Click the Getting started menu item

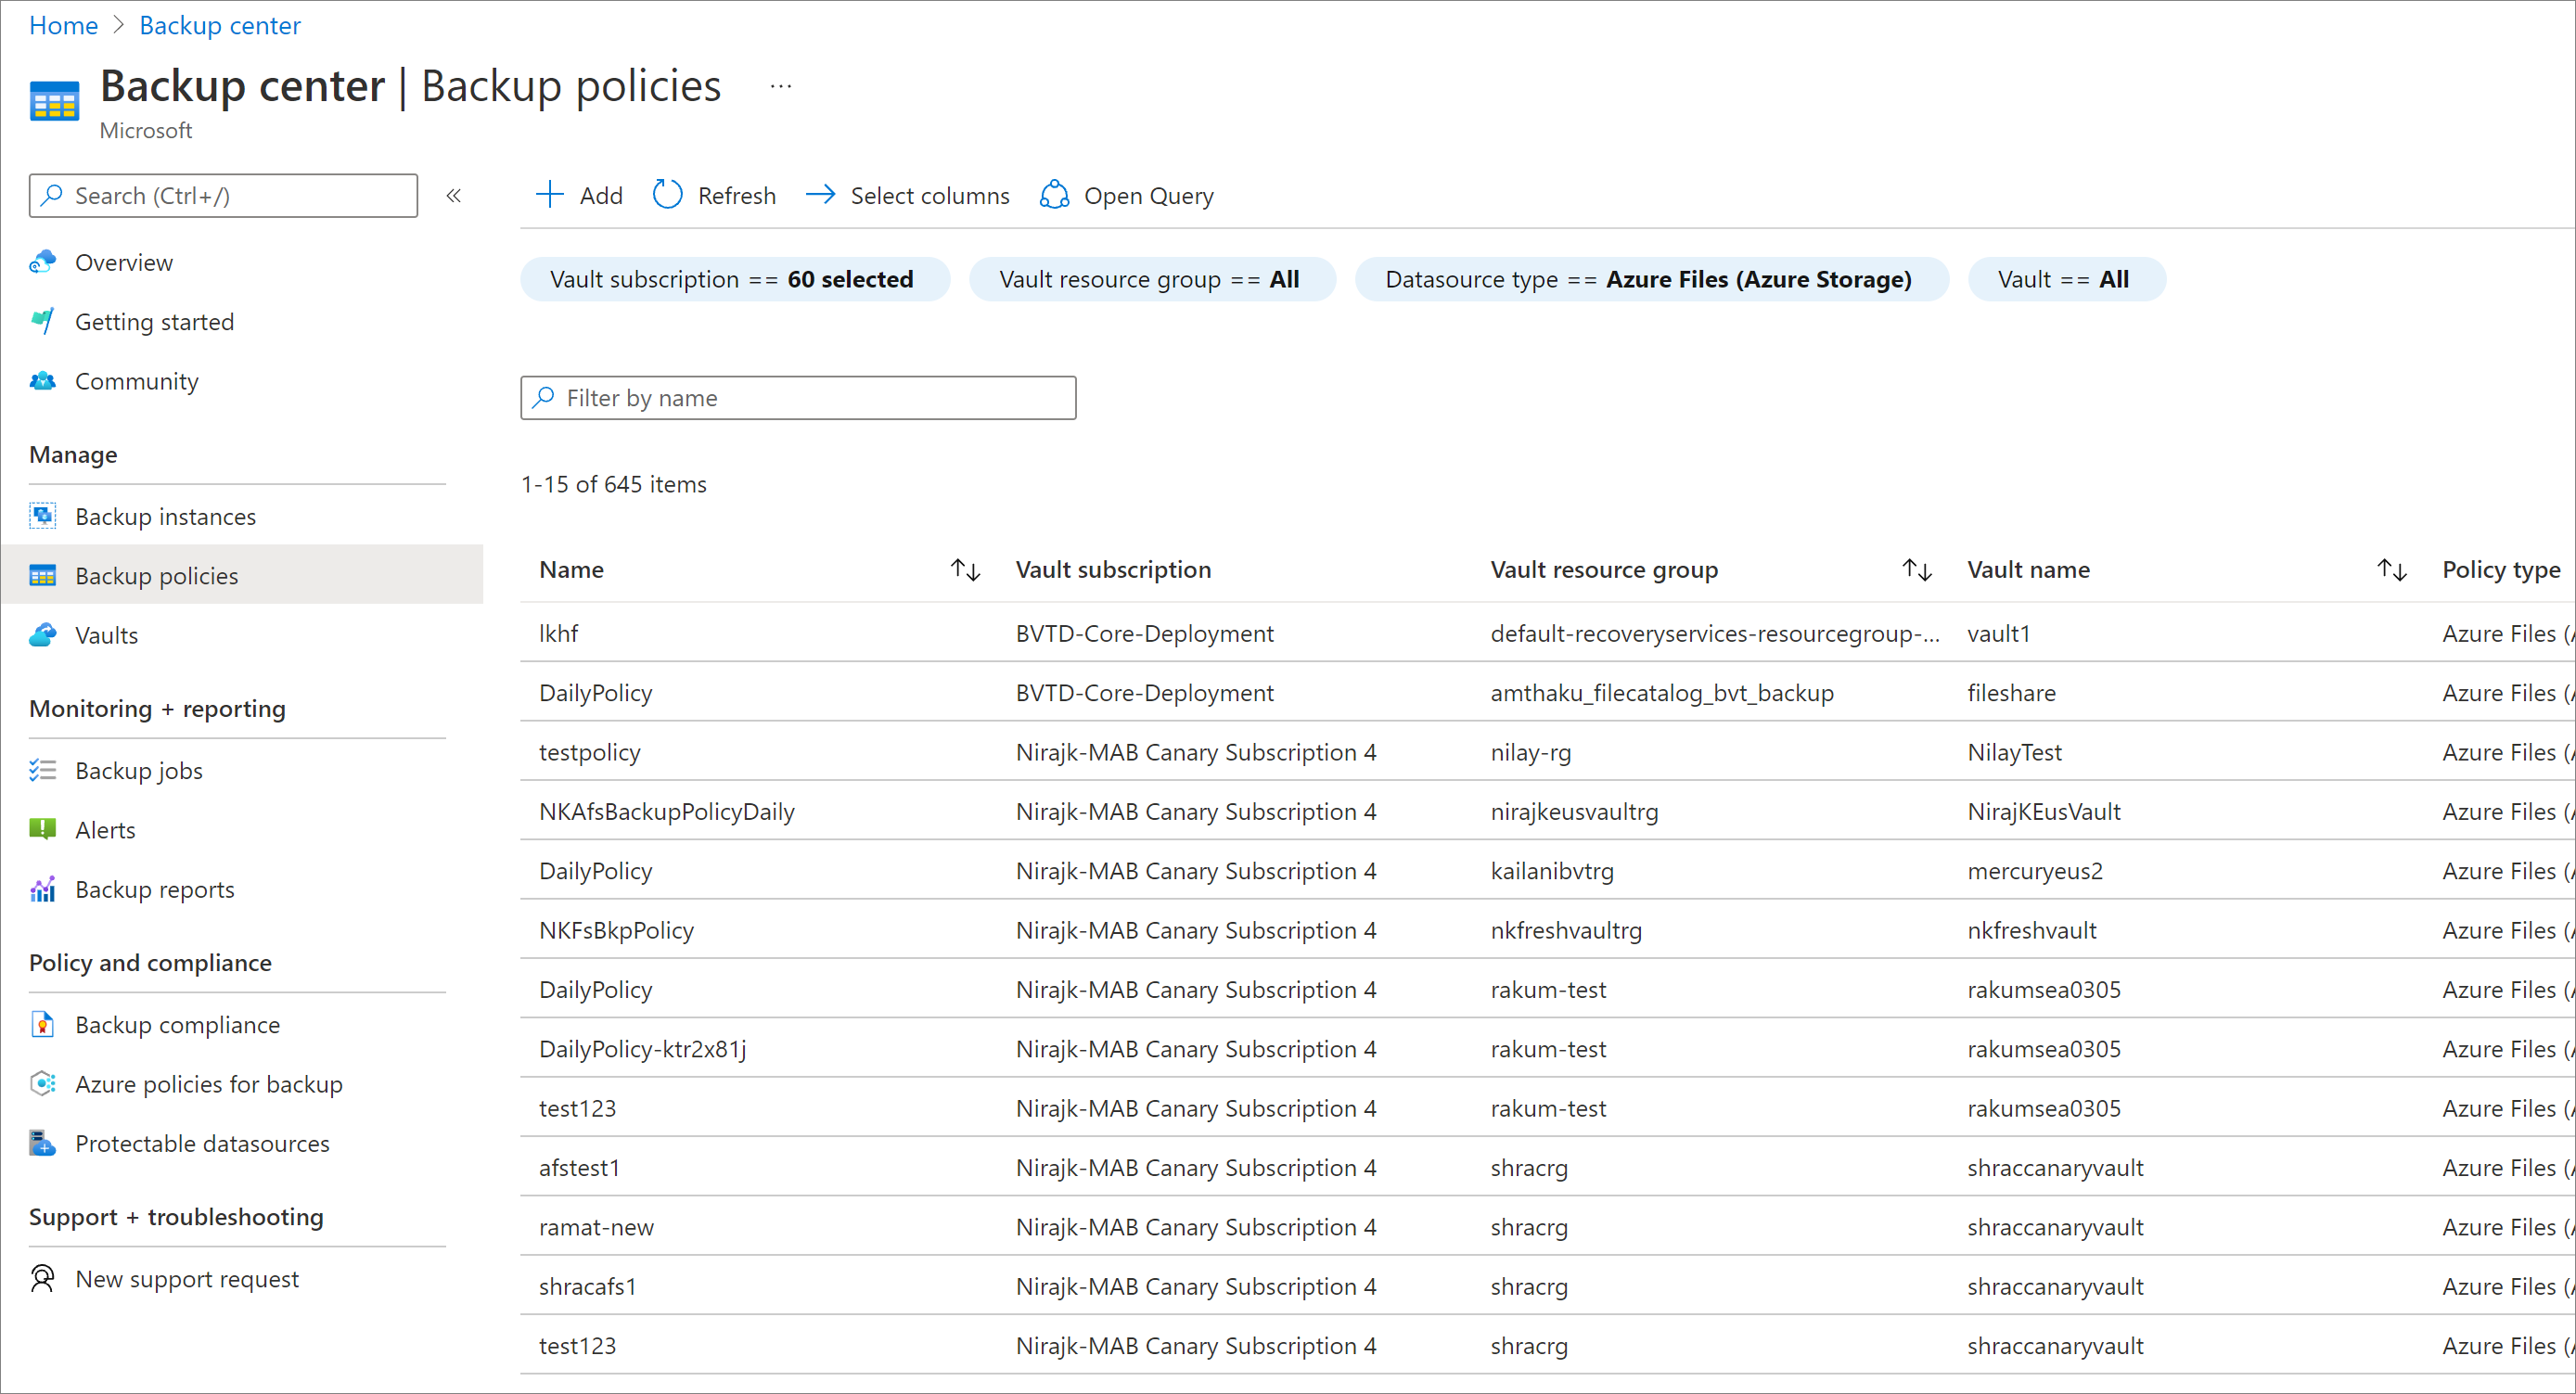155,321
